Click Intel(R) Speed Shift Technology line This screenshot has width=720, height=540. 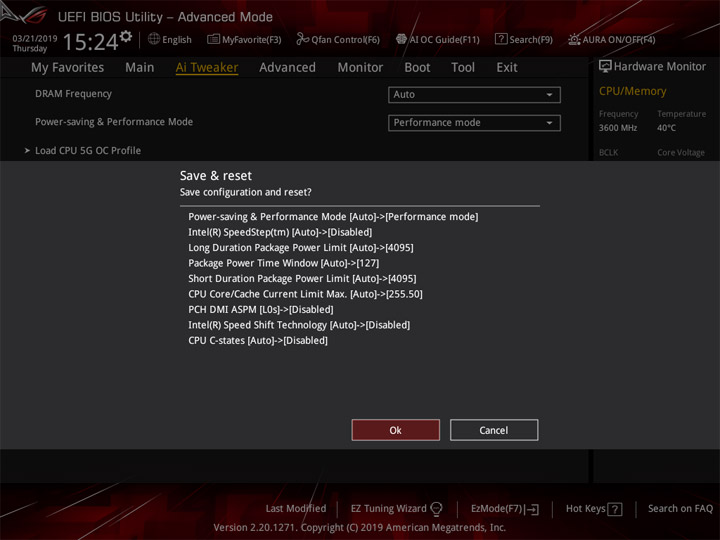click(x=299, y=325)
